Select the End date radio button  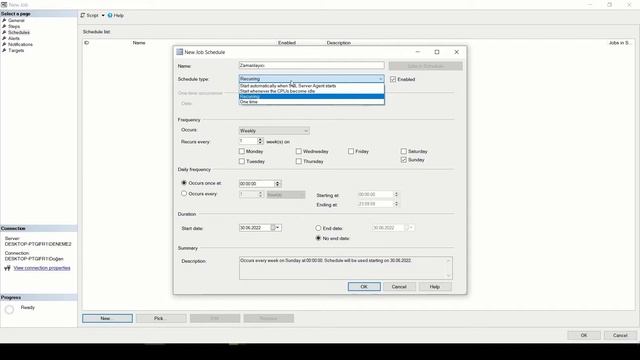(x=318, y=228)
